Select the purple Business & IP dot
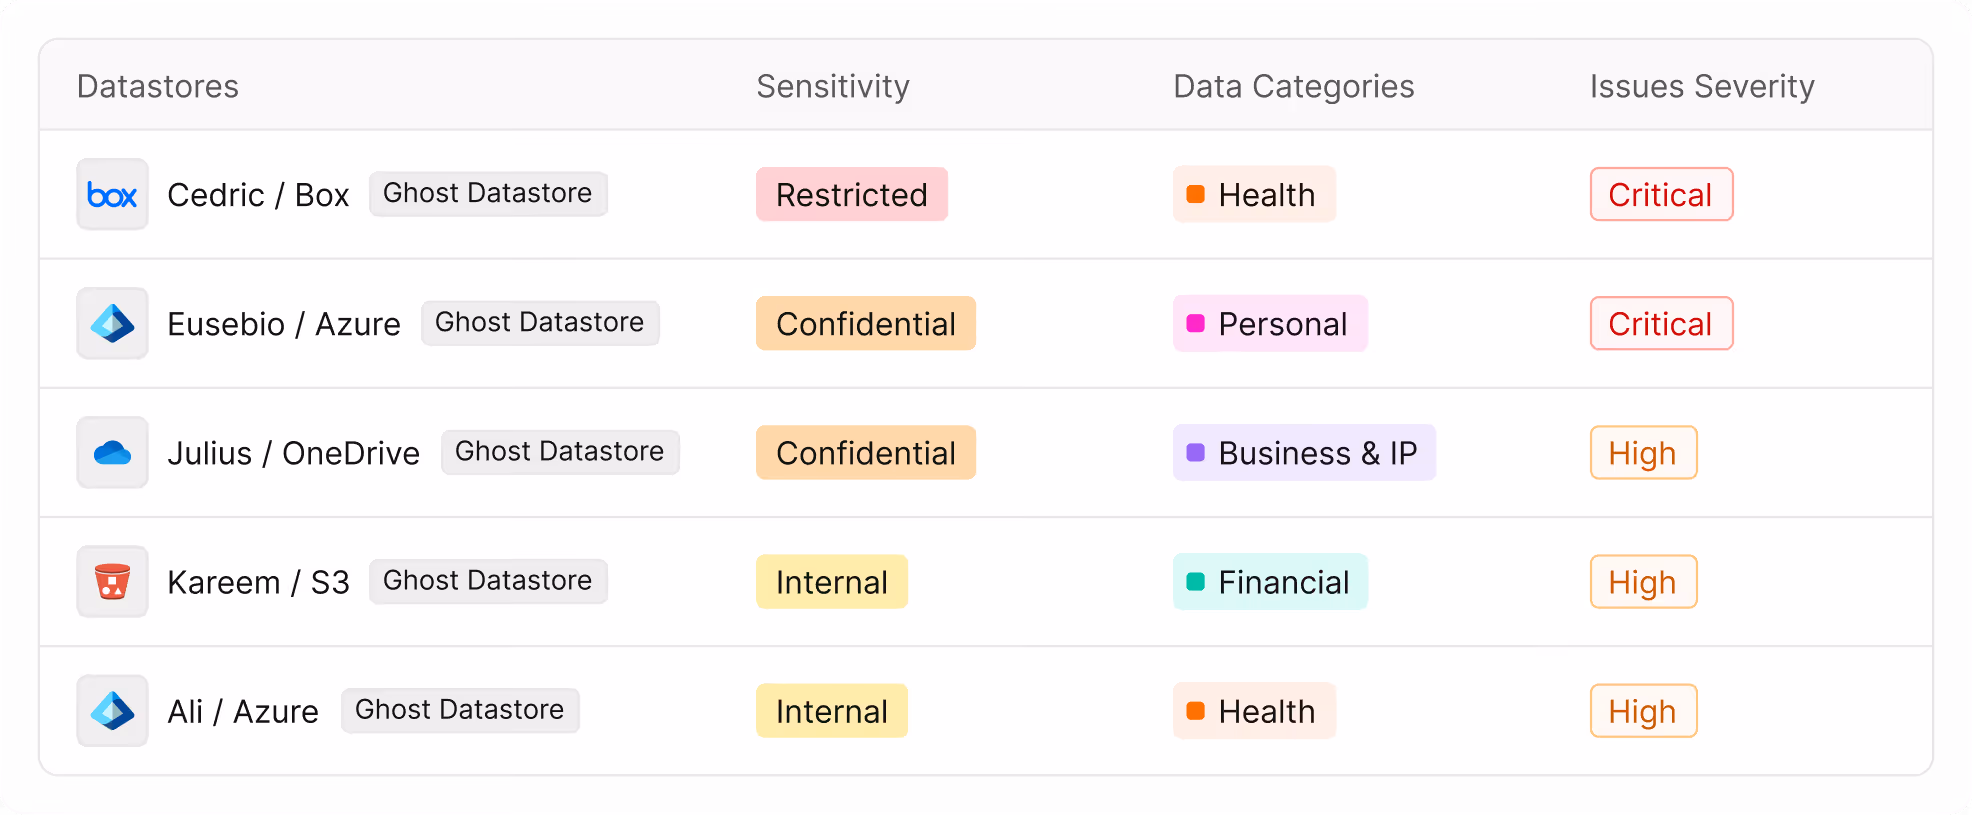1972x815 pixels. [x=1195, y=452]
